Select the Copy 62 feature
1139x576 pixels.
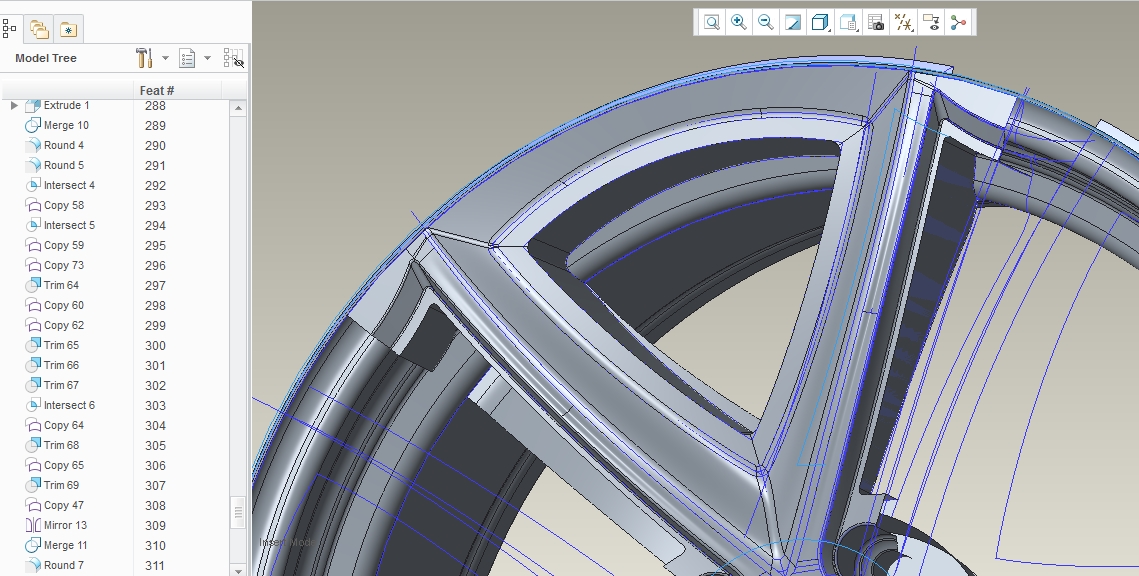tap(64, 325)
